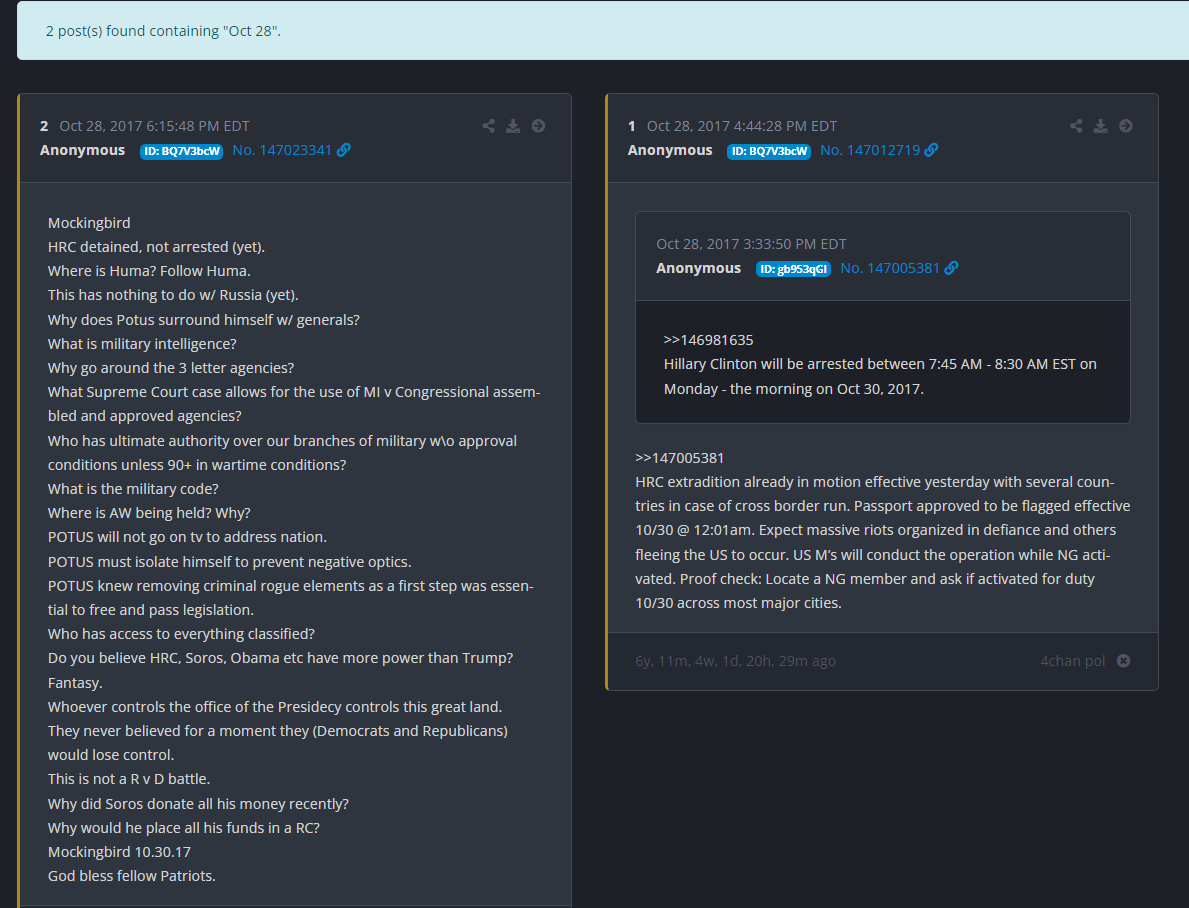Click line 'Where is AW being held? Why?'
The height and width of the screenshot is (908, 1189).
pos(149,513)
